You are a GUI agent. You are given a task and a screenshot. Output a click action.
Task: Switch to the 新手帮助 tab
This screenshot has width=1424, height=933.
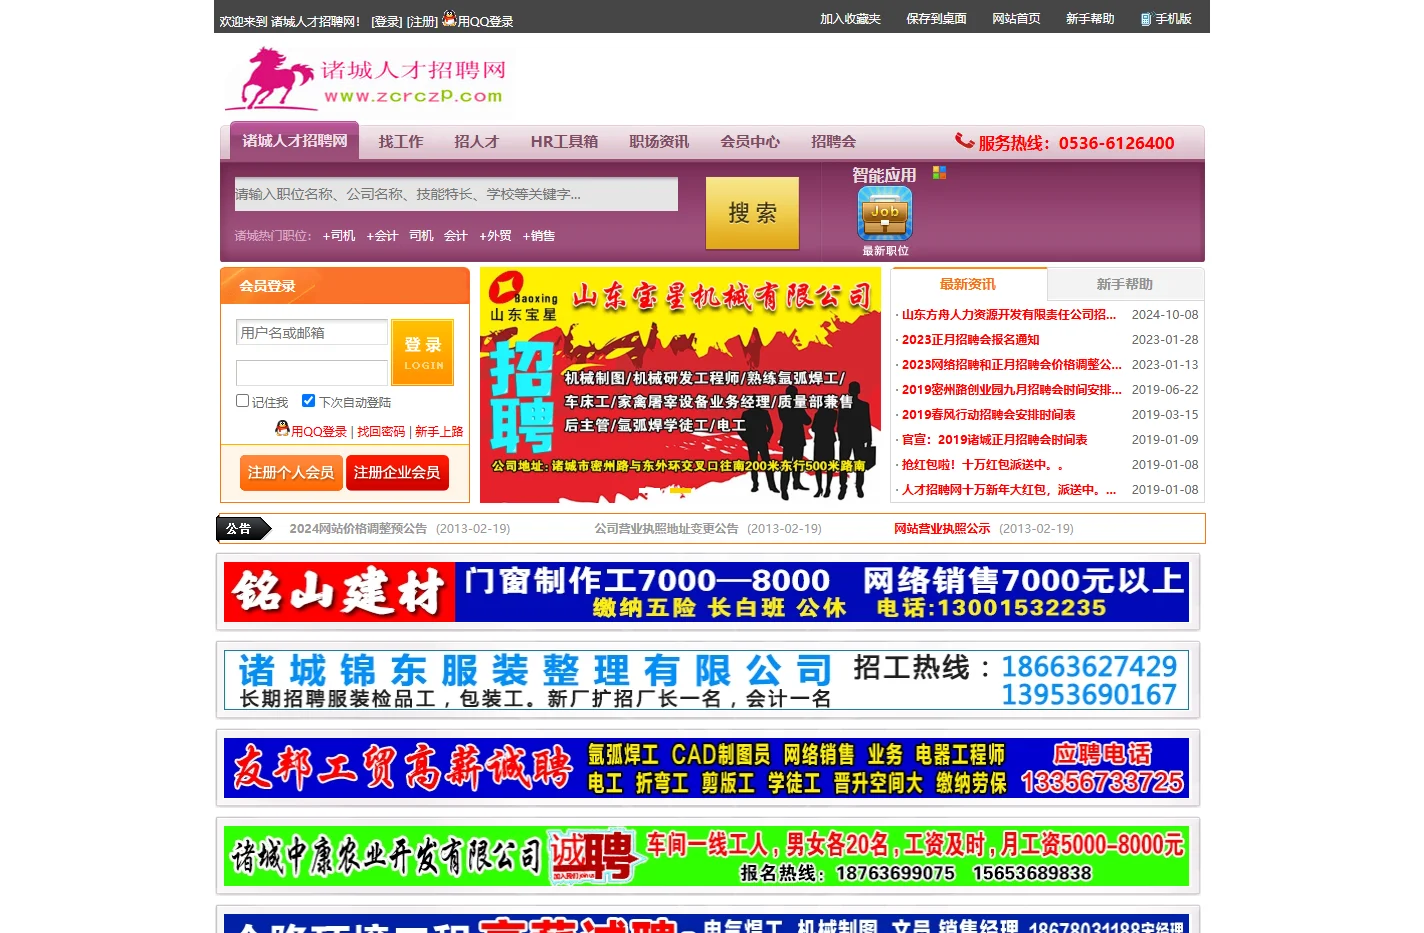point(1125,284)
